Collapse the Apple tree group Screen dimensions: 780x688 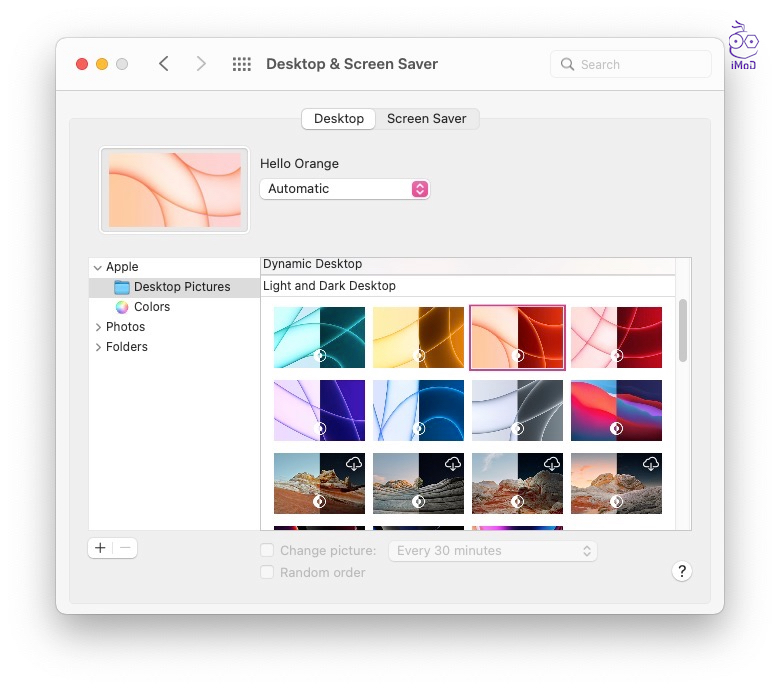pyautogui.click(x=98, y=267)
